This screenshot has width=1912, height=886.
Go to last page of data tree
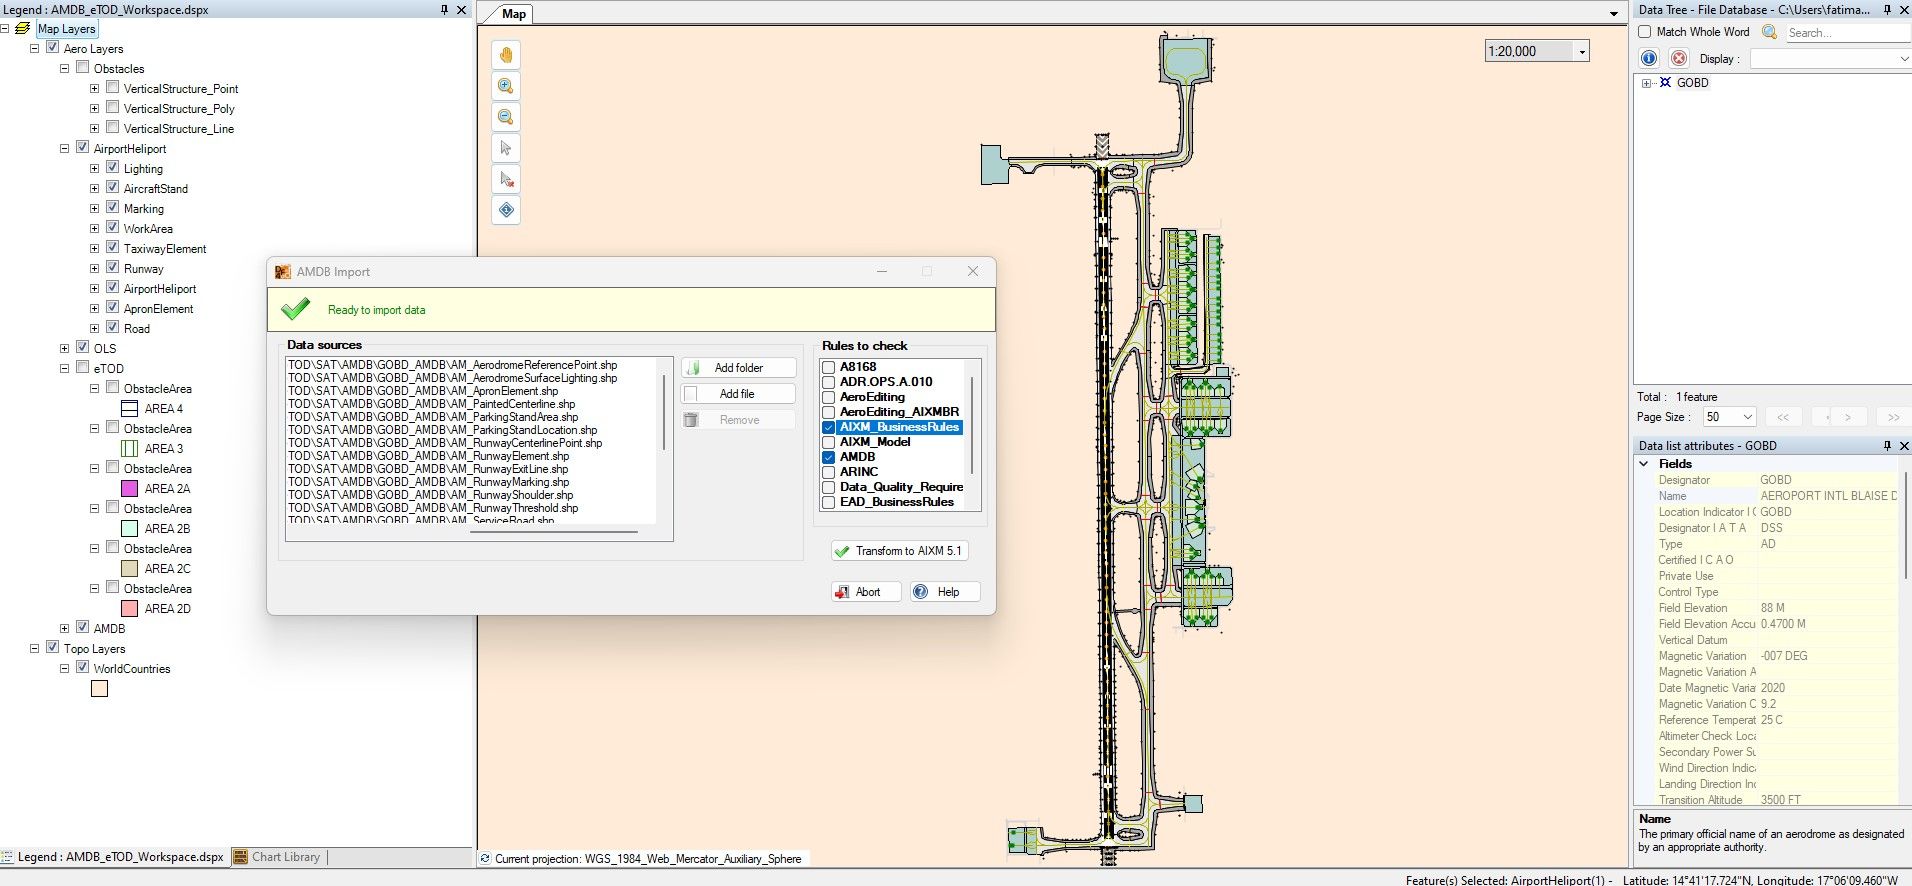pos(1893,417)
